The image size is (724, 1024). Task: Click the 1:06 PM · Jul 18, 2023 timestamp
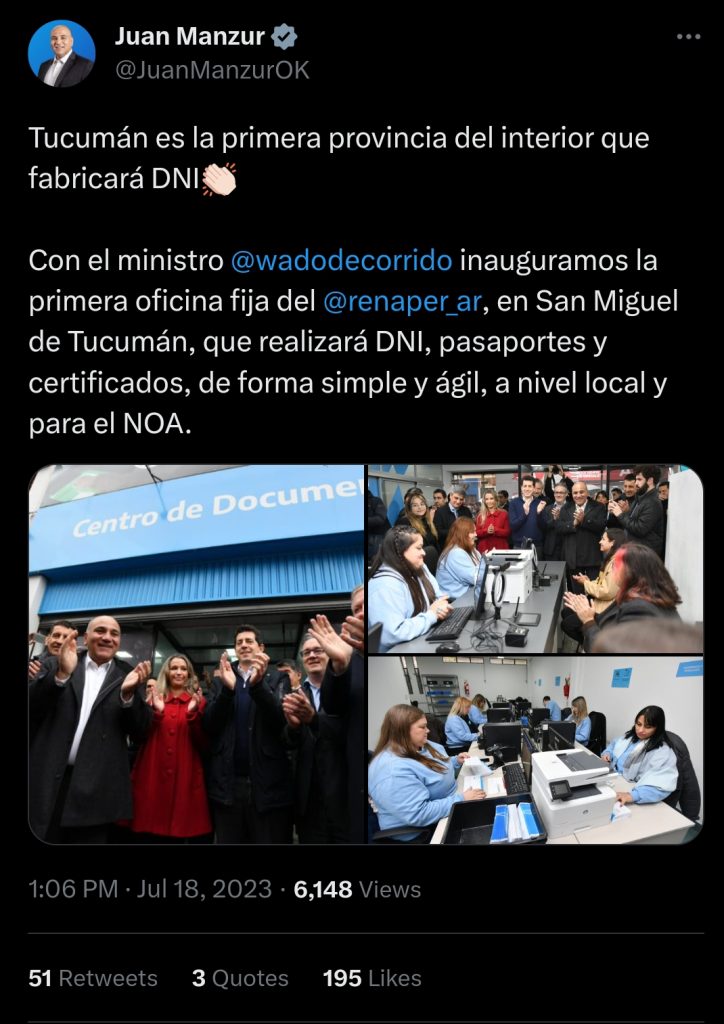(x=150, y=889)
